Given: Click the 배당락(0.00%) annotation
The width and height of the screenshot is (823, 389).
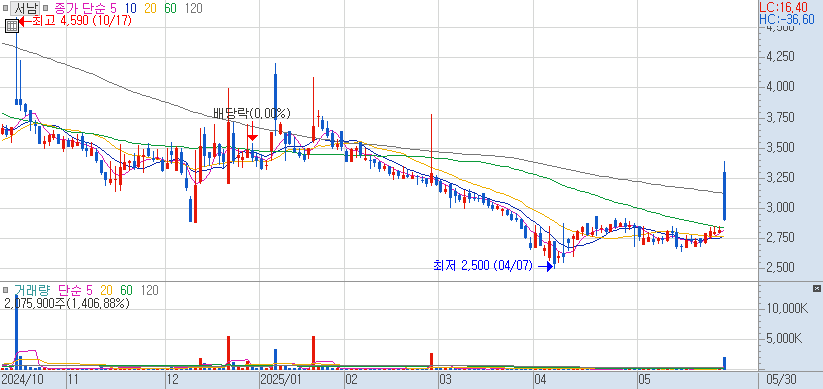Looking at the screenshot, I should click(251, 113).
